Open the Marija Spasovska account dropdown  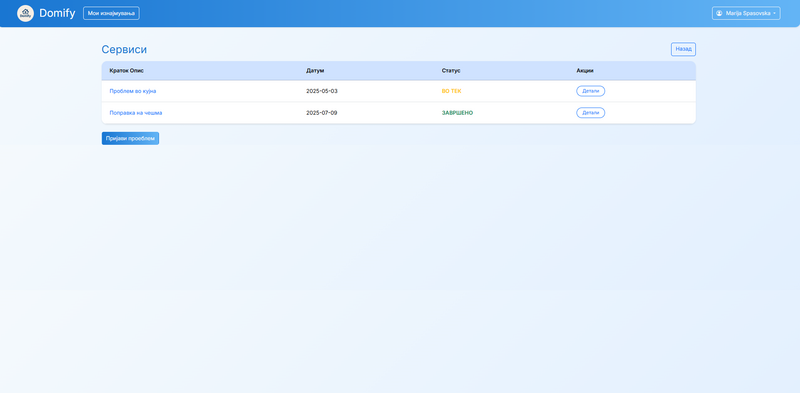[x=746, y=13]
